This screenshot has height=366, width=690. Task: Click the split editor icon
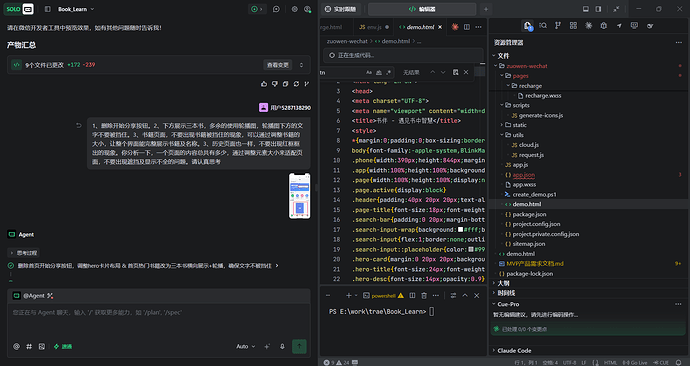466,27
